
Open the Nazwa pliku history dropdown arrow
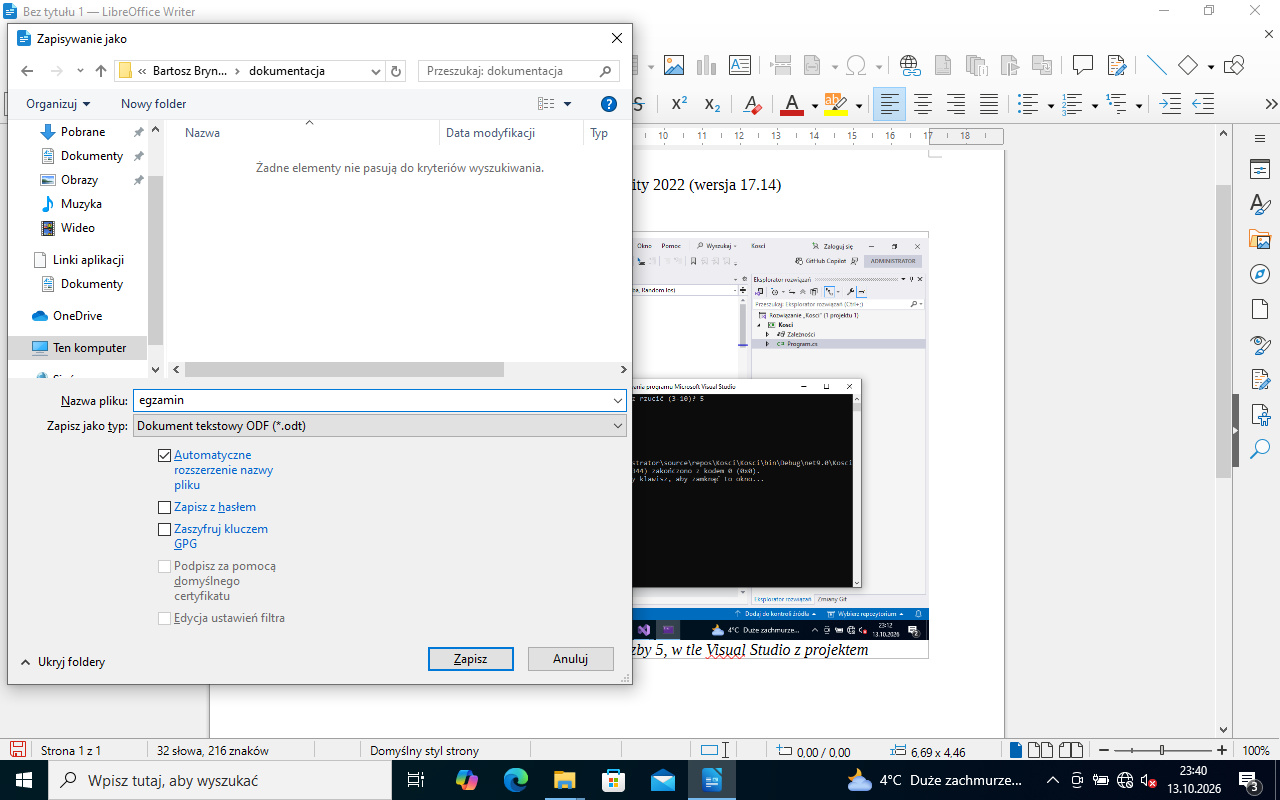click(x=617, y=400)
